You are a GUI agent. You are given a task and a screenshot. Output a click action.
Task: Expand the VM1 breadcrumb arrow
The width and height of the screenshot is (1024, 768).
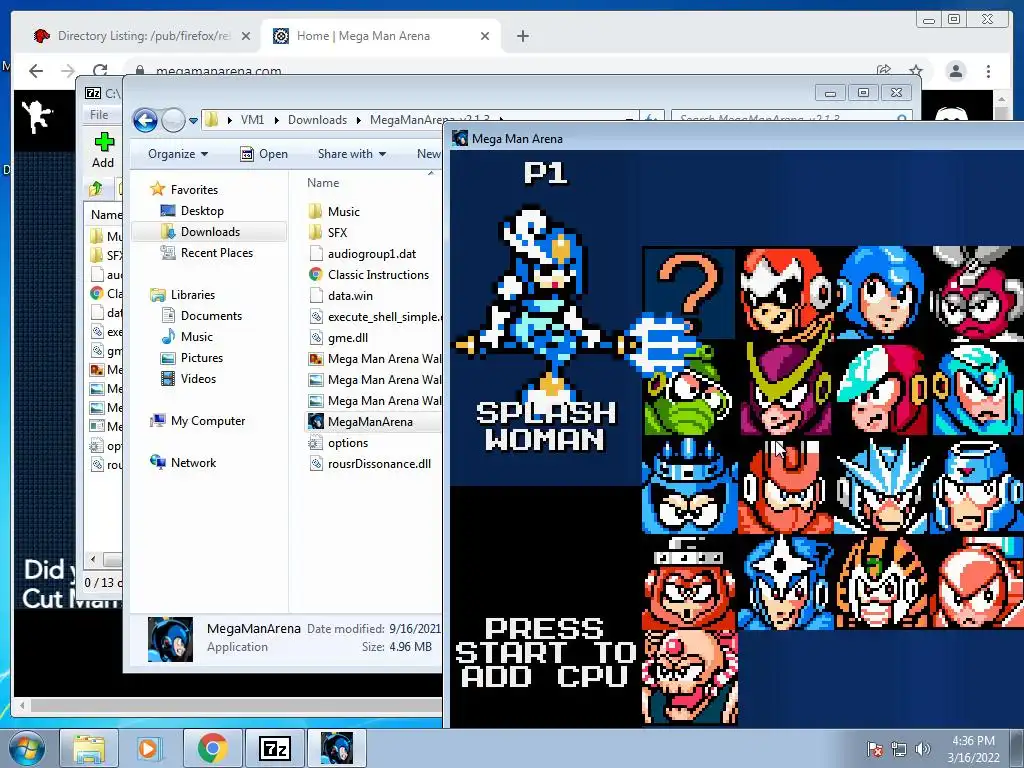[x=277, y=120]
